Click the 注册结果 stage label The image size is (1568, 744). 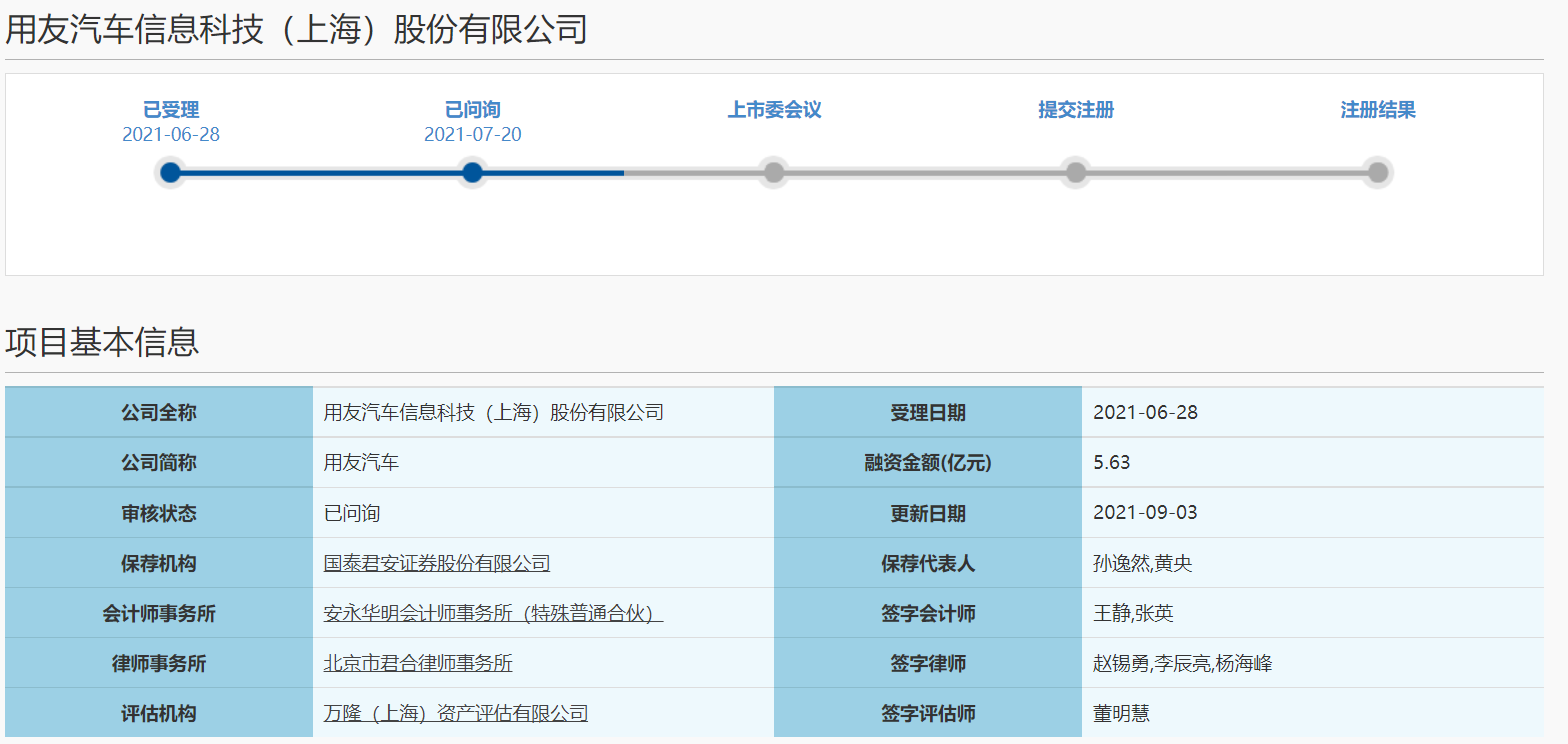(1378, 110)
